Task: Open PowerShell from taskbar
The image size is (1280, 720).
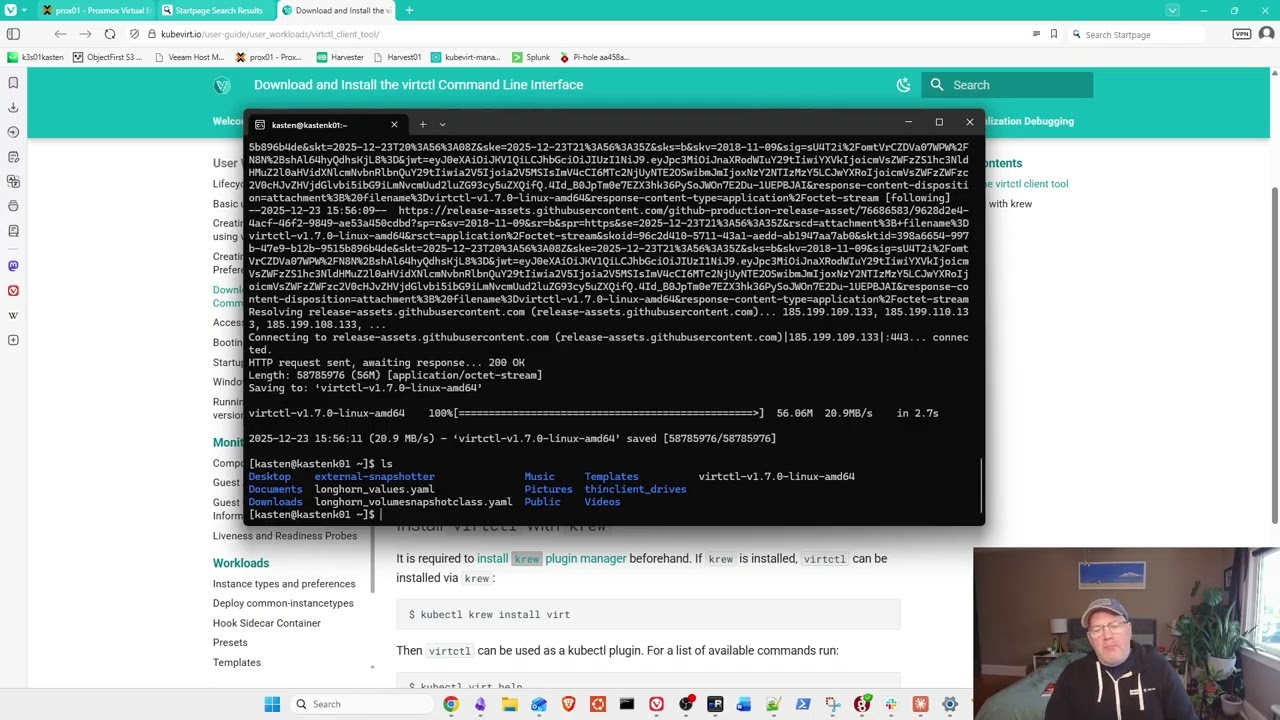Action: pos(803,704)
